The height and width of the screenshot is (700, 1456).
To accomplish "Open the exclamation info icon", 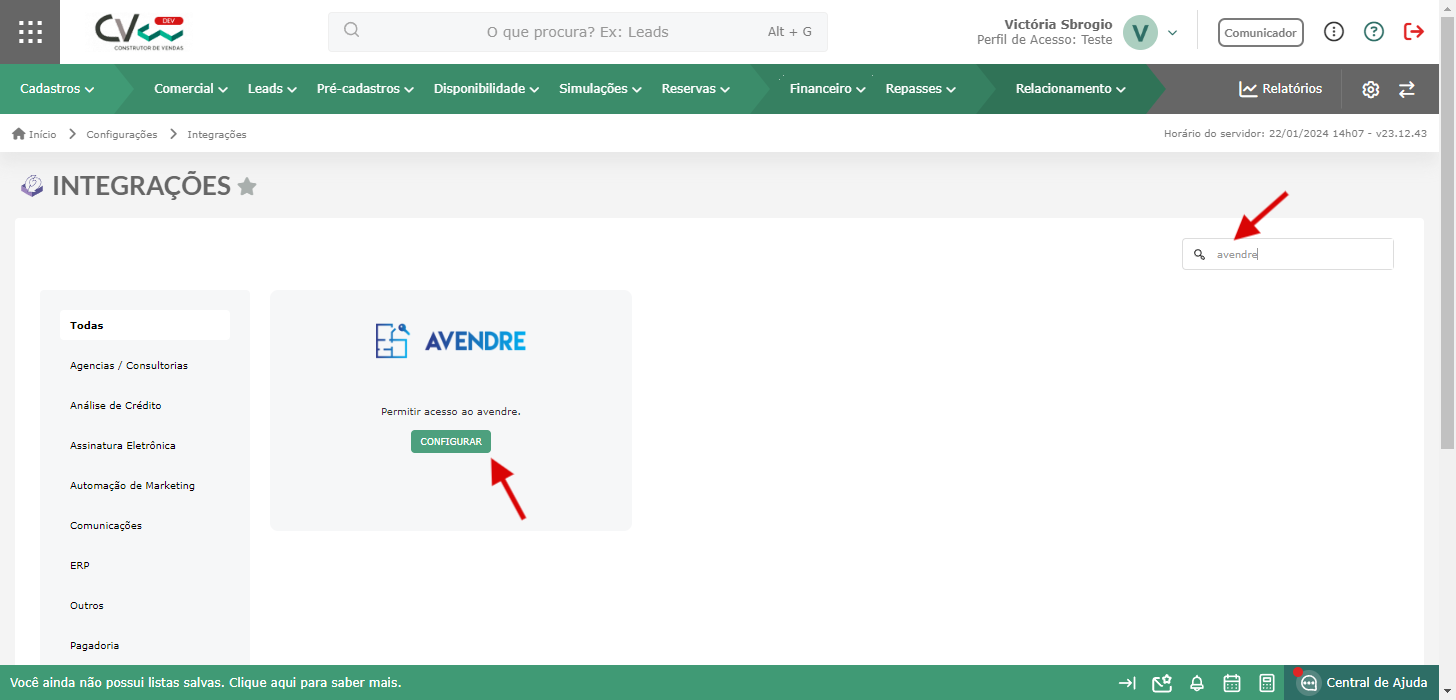I will (x=1333, y=32).
